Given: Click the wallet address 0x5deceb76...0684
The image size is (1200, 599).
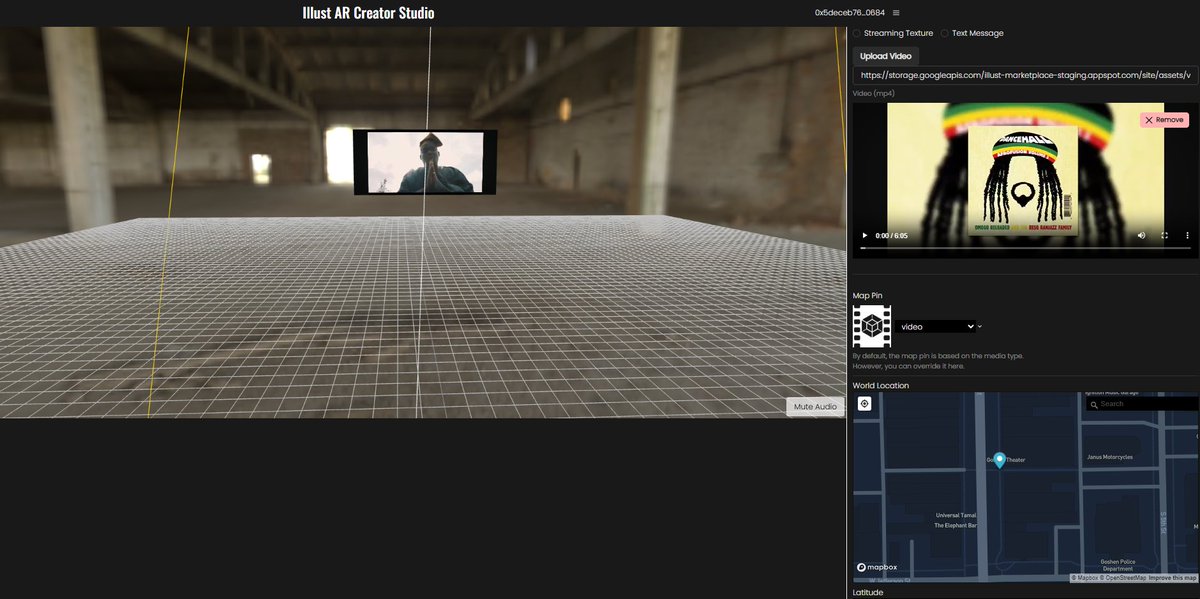Looking at the screenshot, I should coord(849,13).
